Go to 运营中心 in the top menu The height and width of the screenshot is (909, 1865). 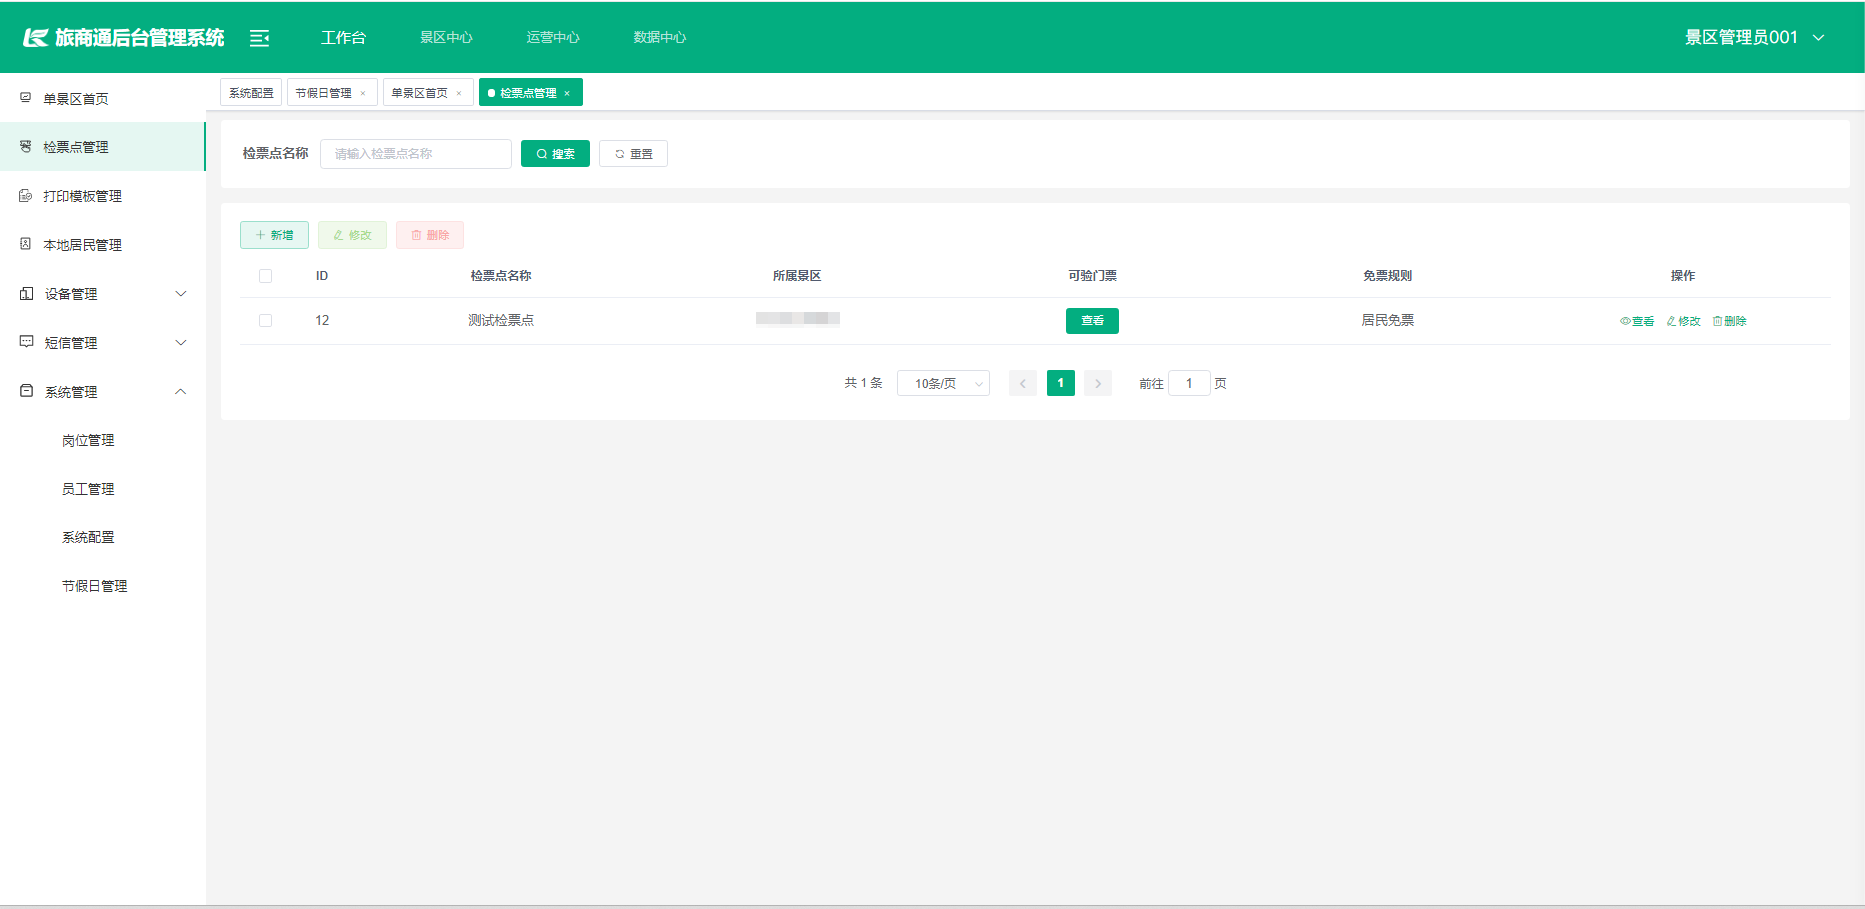coord(553,37)
